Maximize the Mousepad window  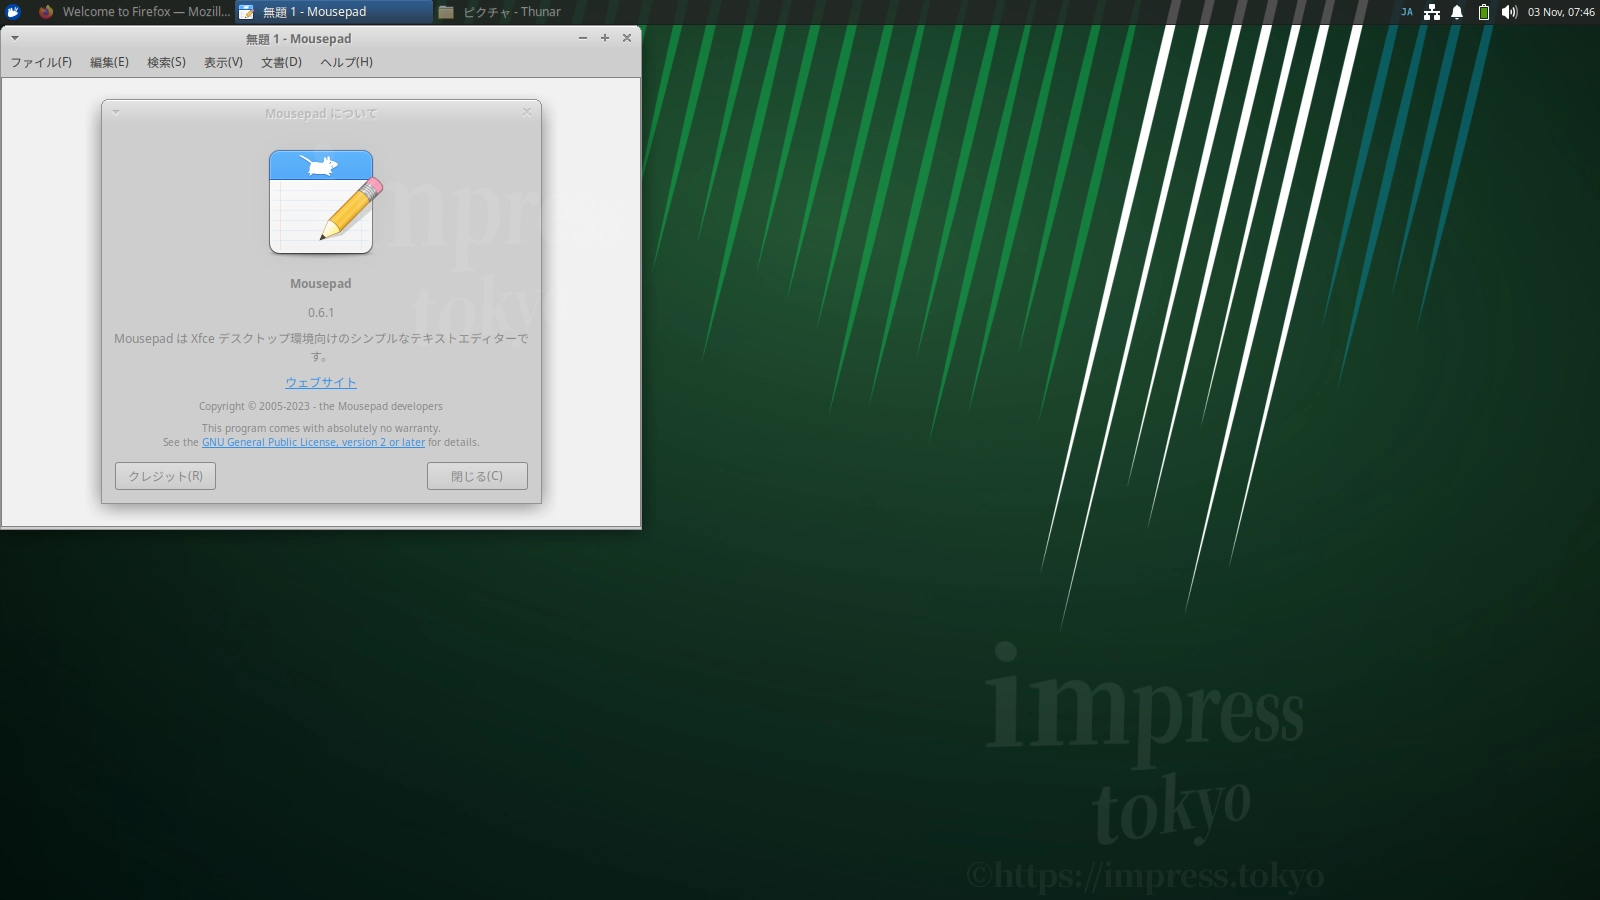point(605,38)
